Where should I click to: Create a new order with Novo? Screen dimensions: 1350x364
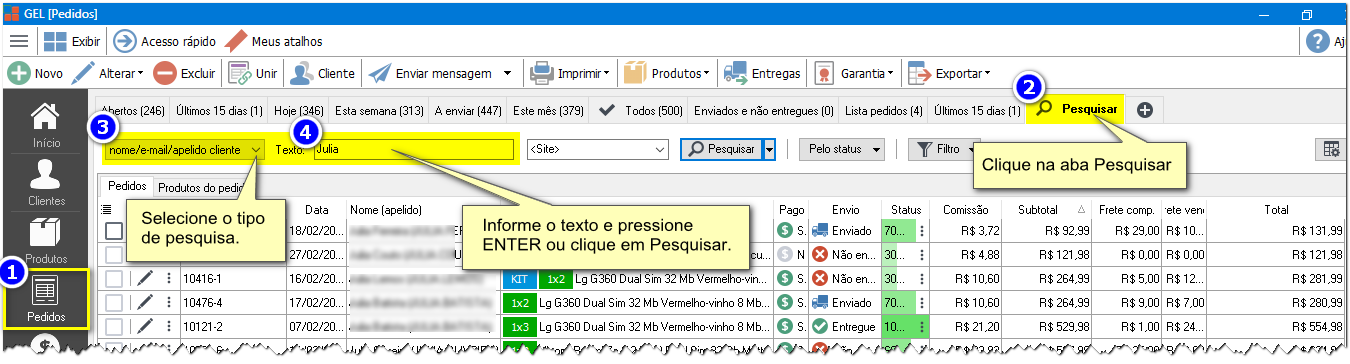(x=18, y=73)
